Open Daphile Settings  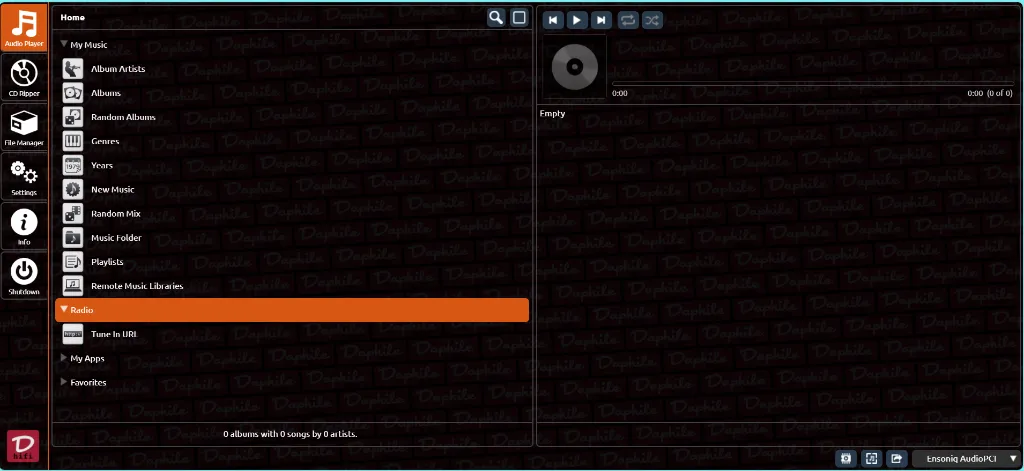(x=24, y=177)
